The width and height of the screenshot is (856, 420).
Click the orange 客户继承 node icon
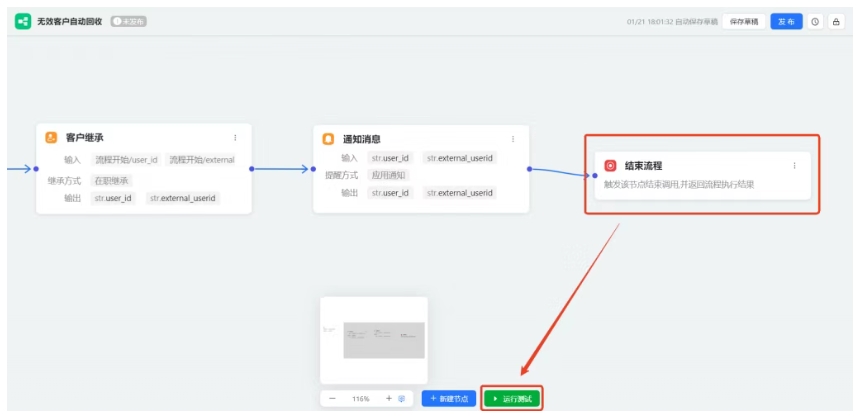pyautogui.click(x=51, y=138)
